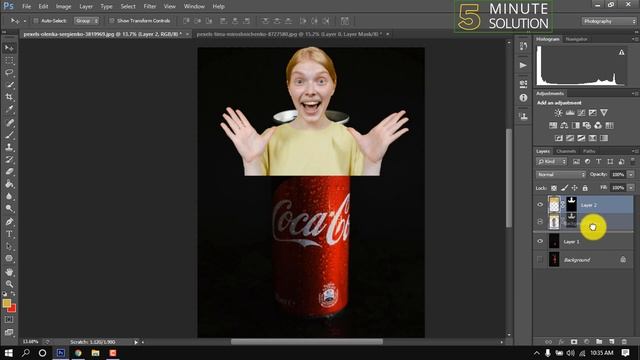Click the red background color swatch
This screenshot has width=640, height=360.
13,309
